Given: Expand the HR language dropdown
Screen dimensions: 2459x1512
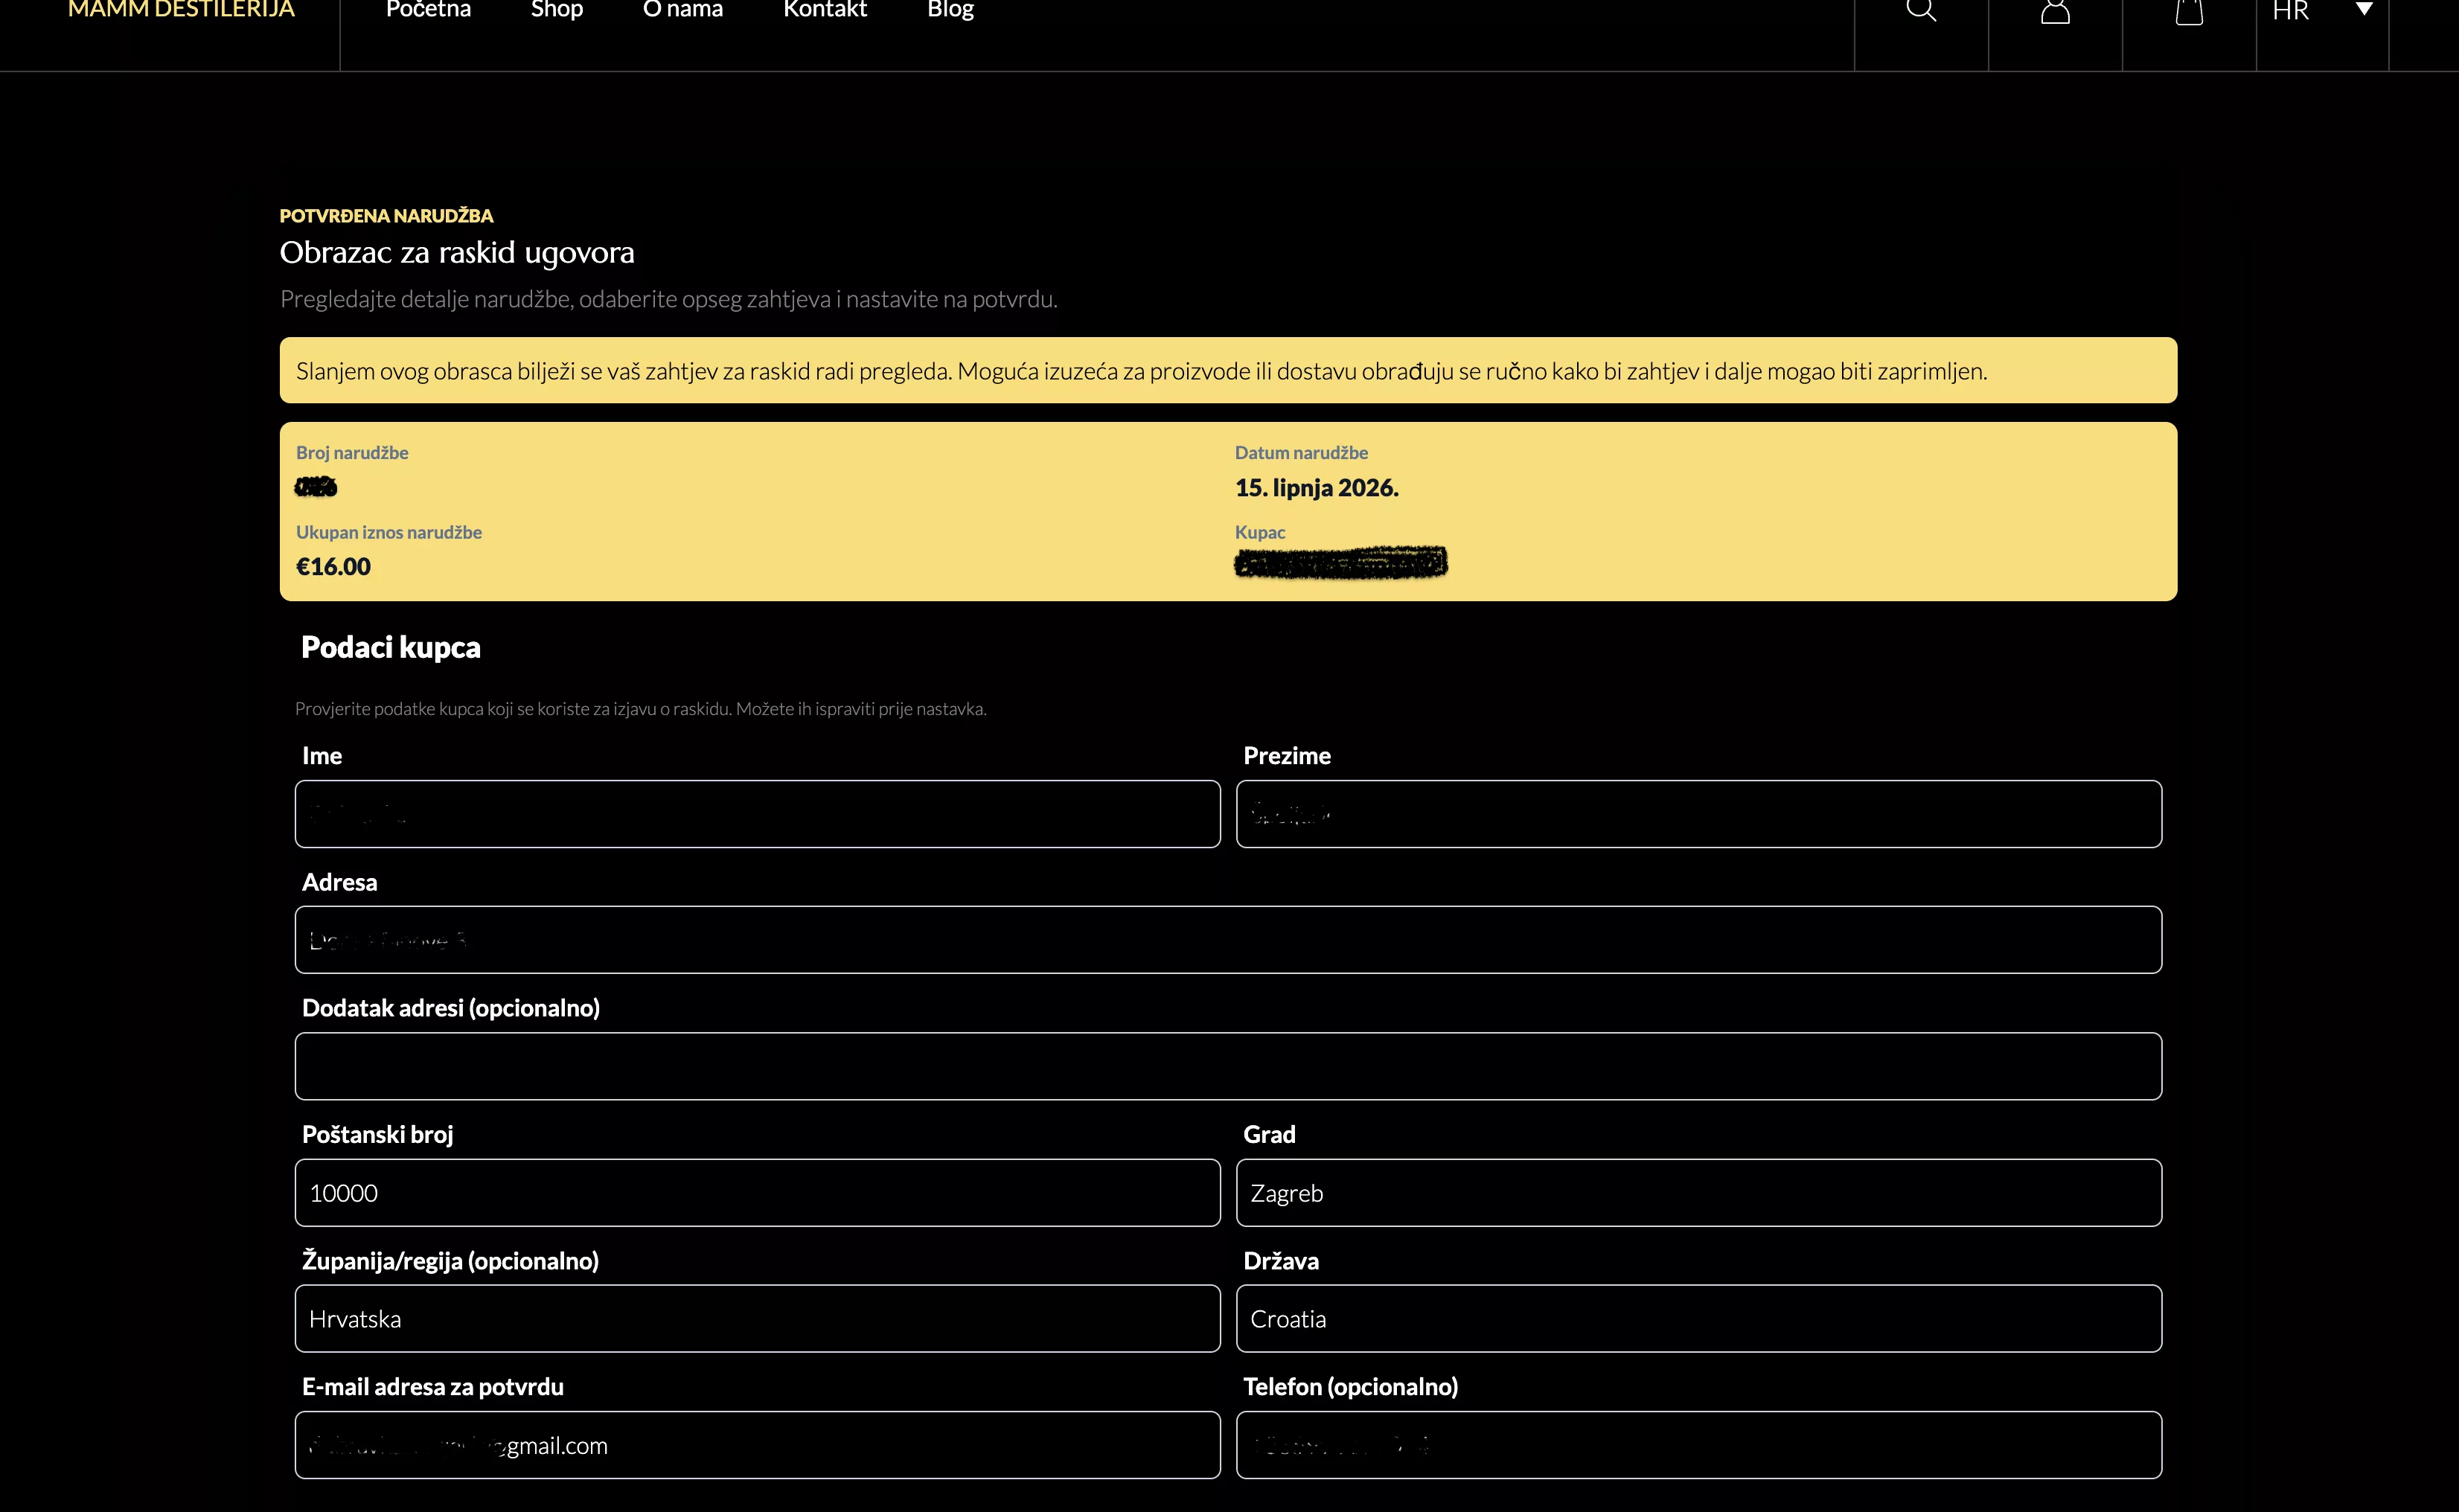Looking at the screenshot, I should point(2322,10).
